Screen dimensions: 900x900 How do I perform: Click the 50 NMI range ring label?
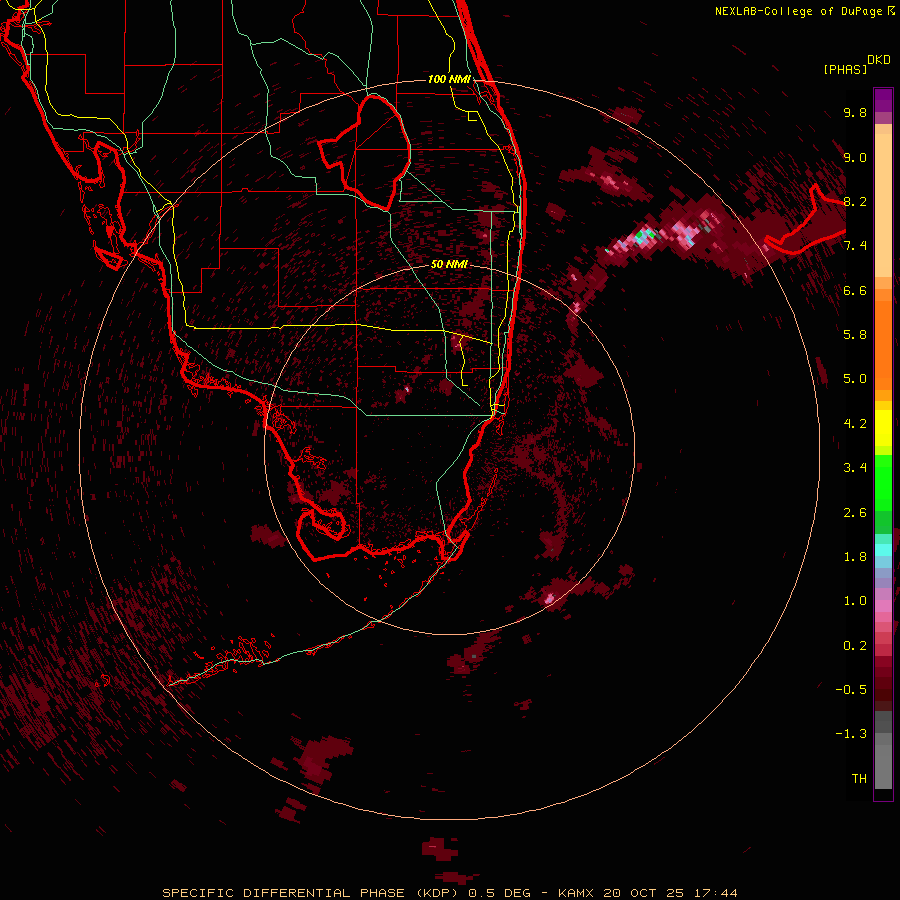tap(449, 264)
